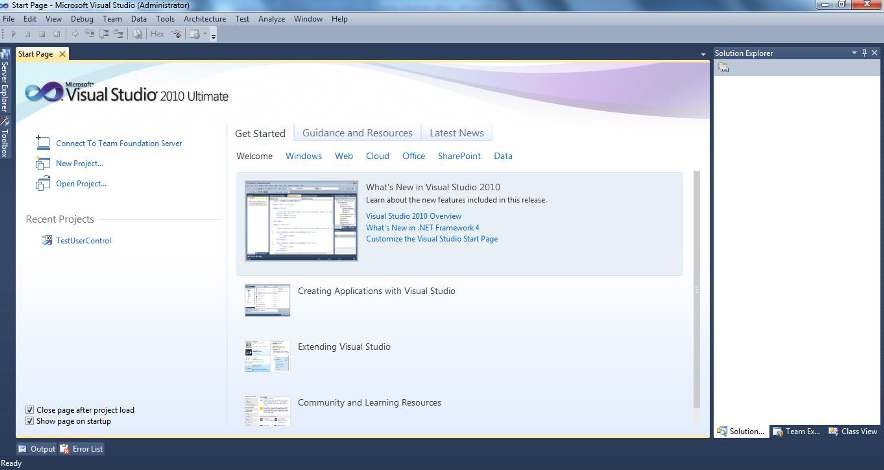Open TestUserControl recent project

[x=83, y=241]
